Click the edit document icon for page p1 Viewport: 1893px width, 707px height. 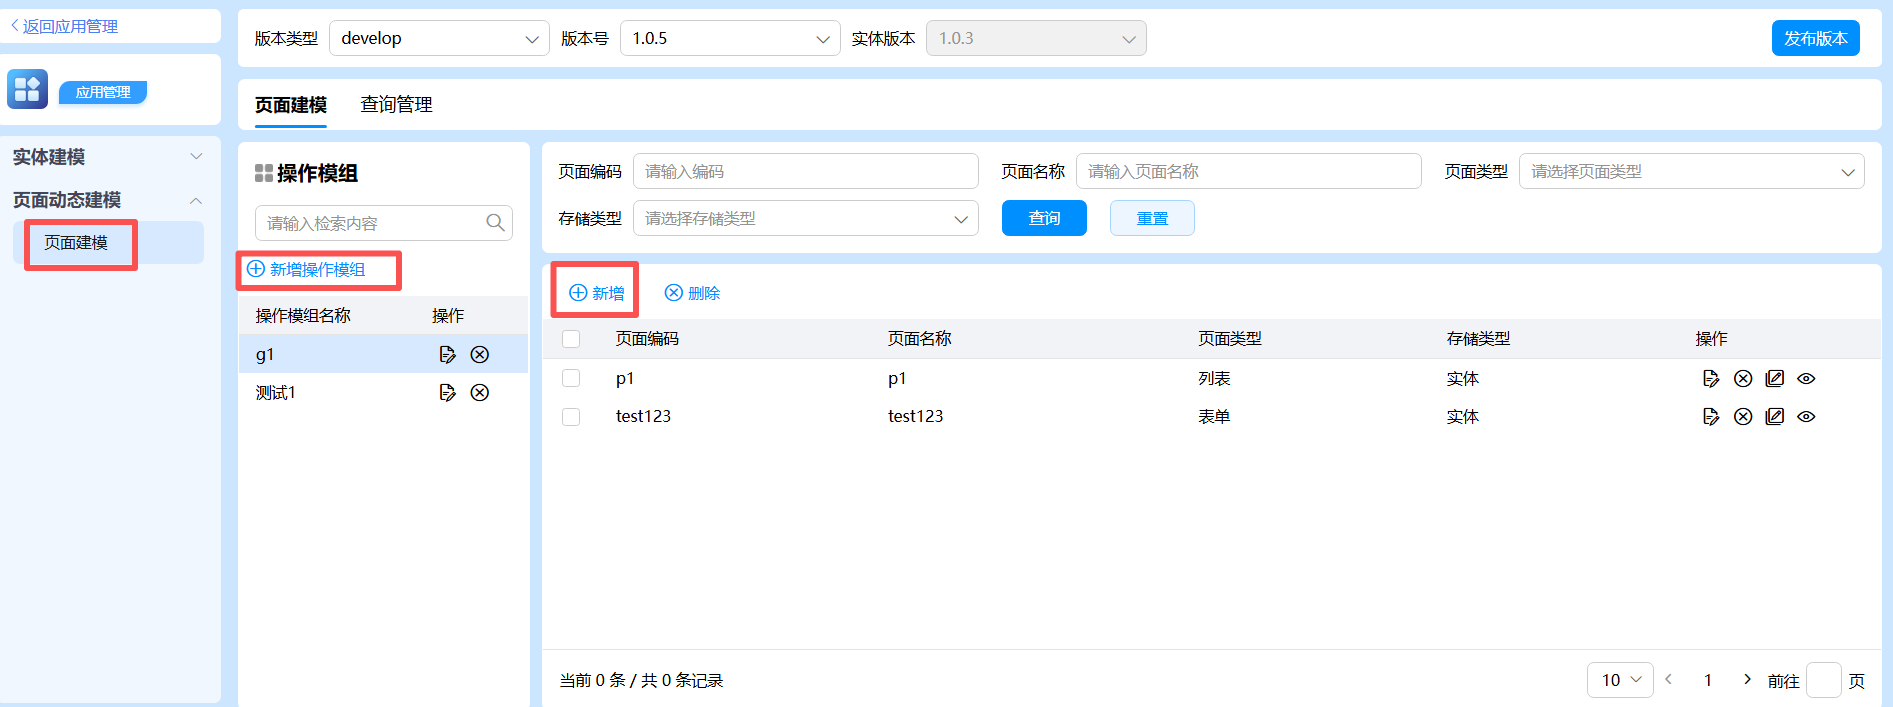coord(1711,378)
